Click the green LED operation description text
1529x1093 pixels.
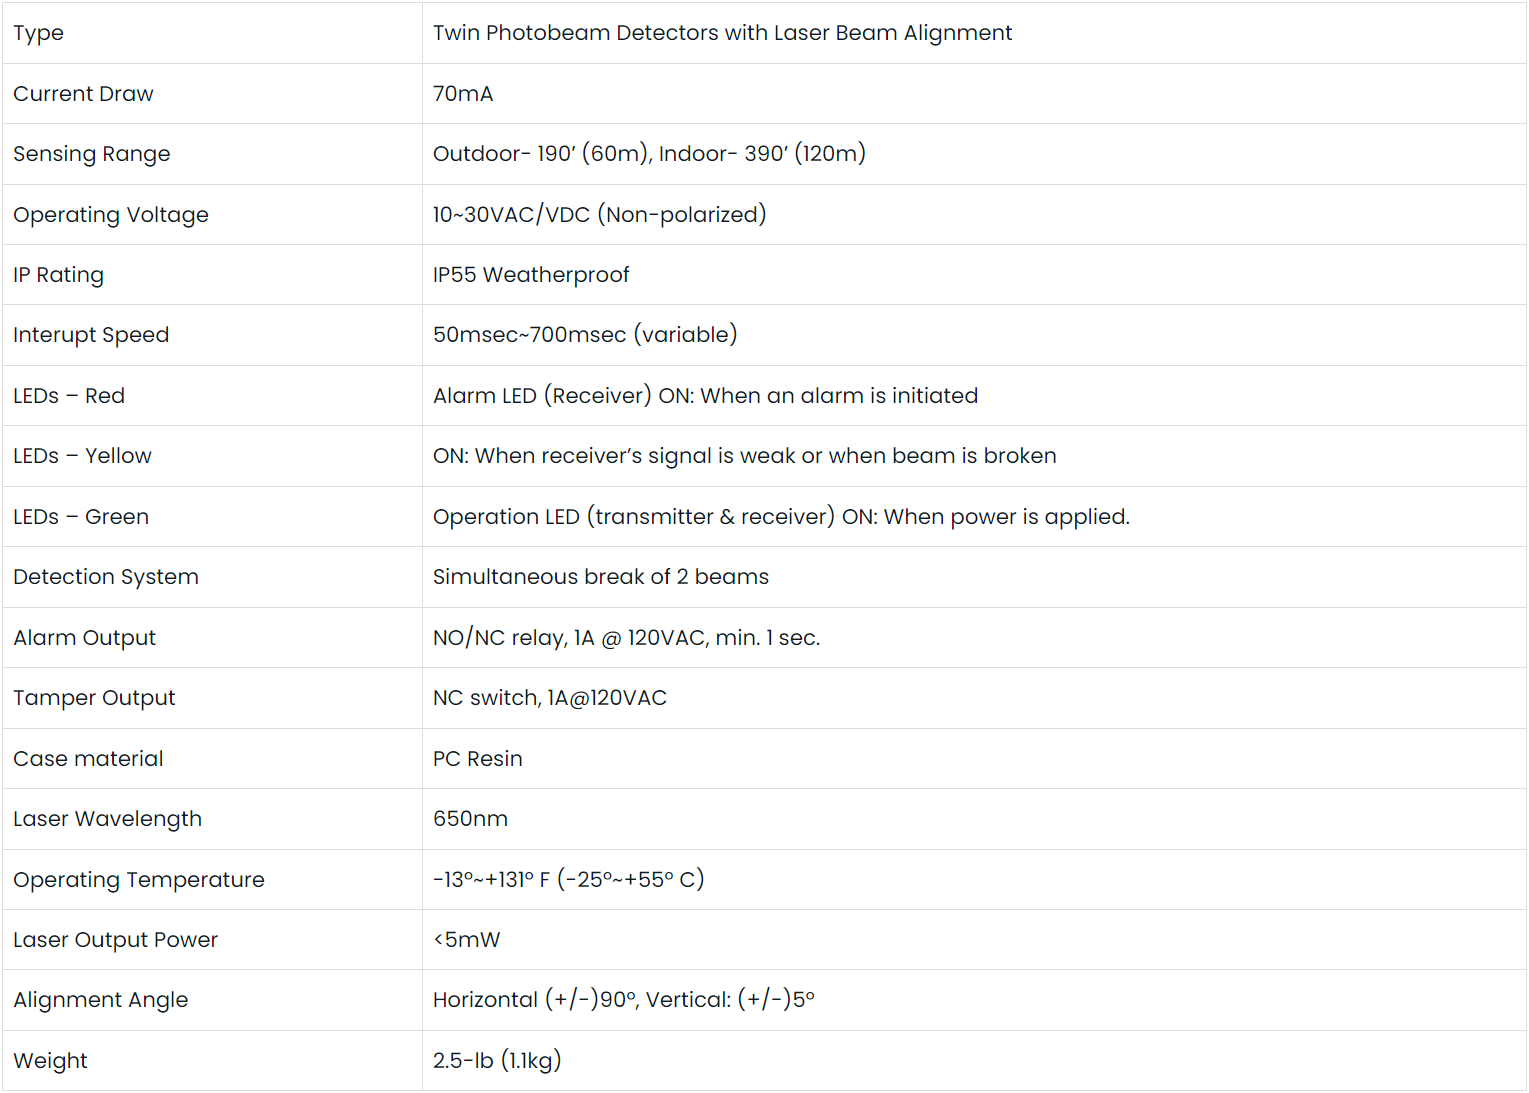(x=781, y=517)
